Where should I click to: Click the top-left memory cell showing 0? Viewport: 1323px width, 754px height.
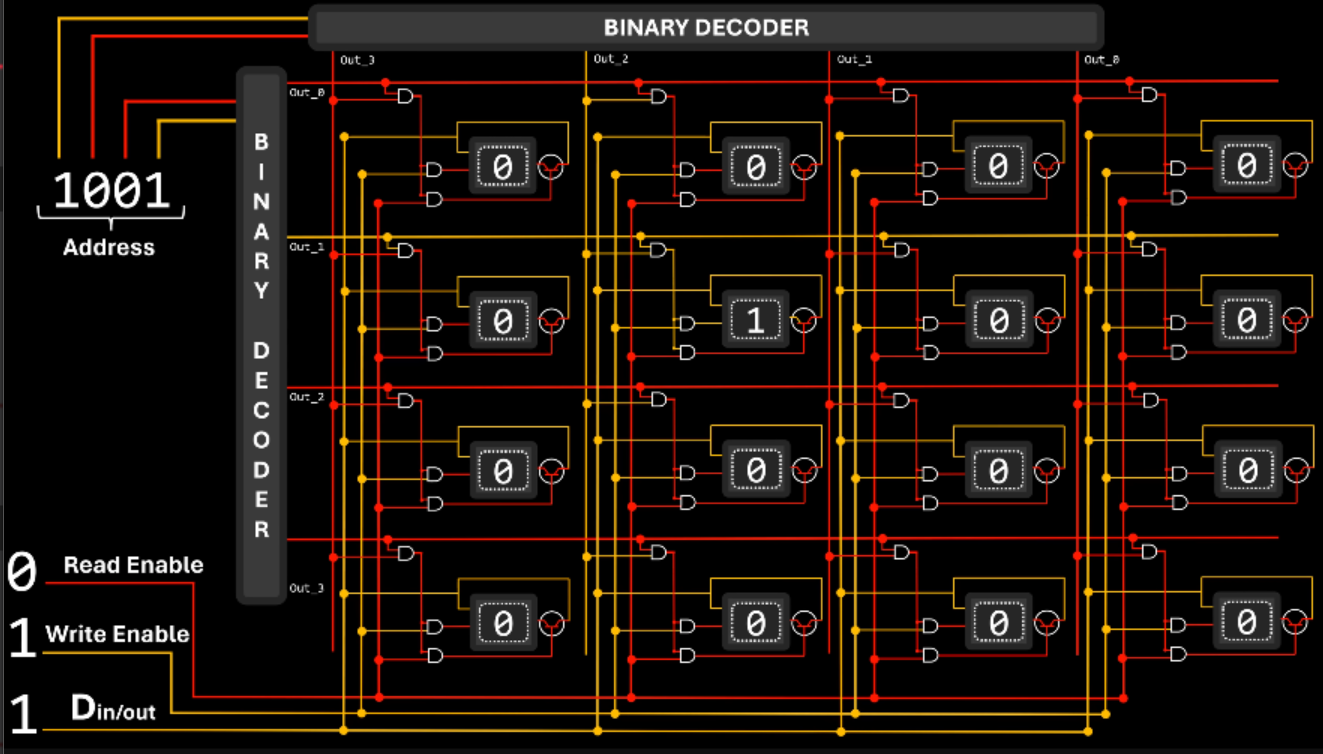pos(503,167)
